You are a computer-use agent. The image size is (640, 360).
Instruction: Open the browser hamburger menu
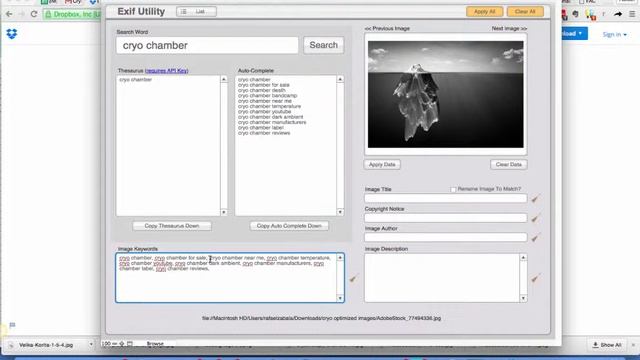click(632, 14)
